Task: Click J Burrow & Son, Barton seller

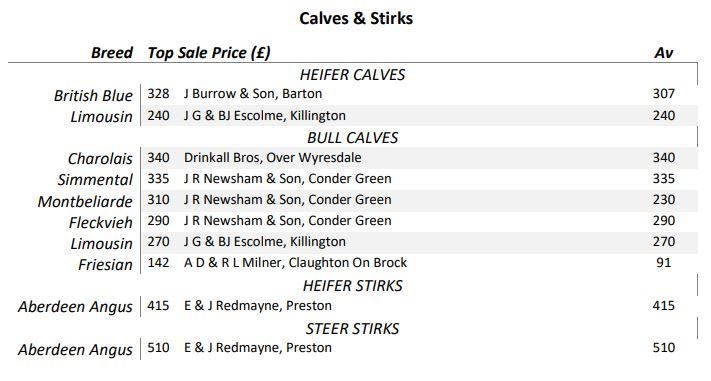Action: click(x=253, y=93)
